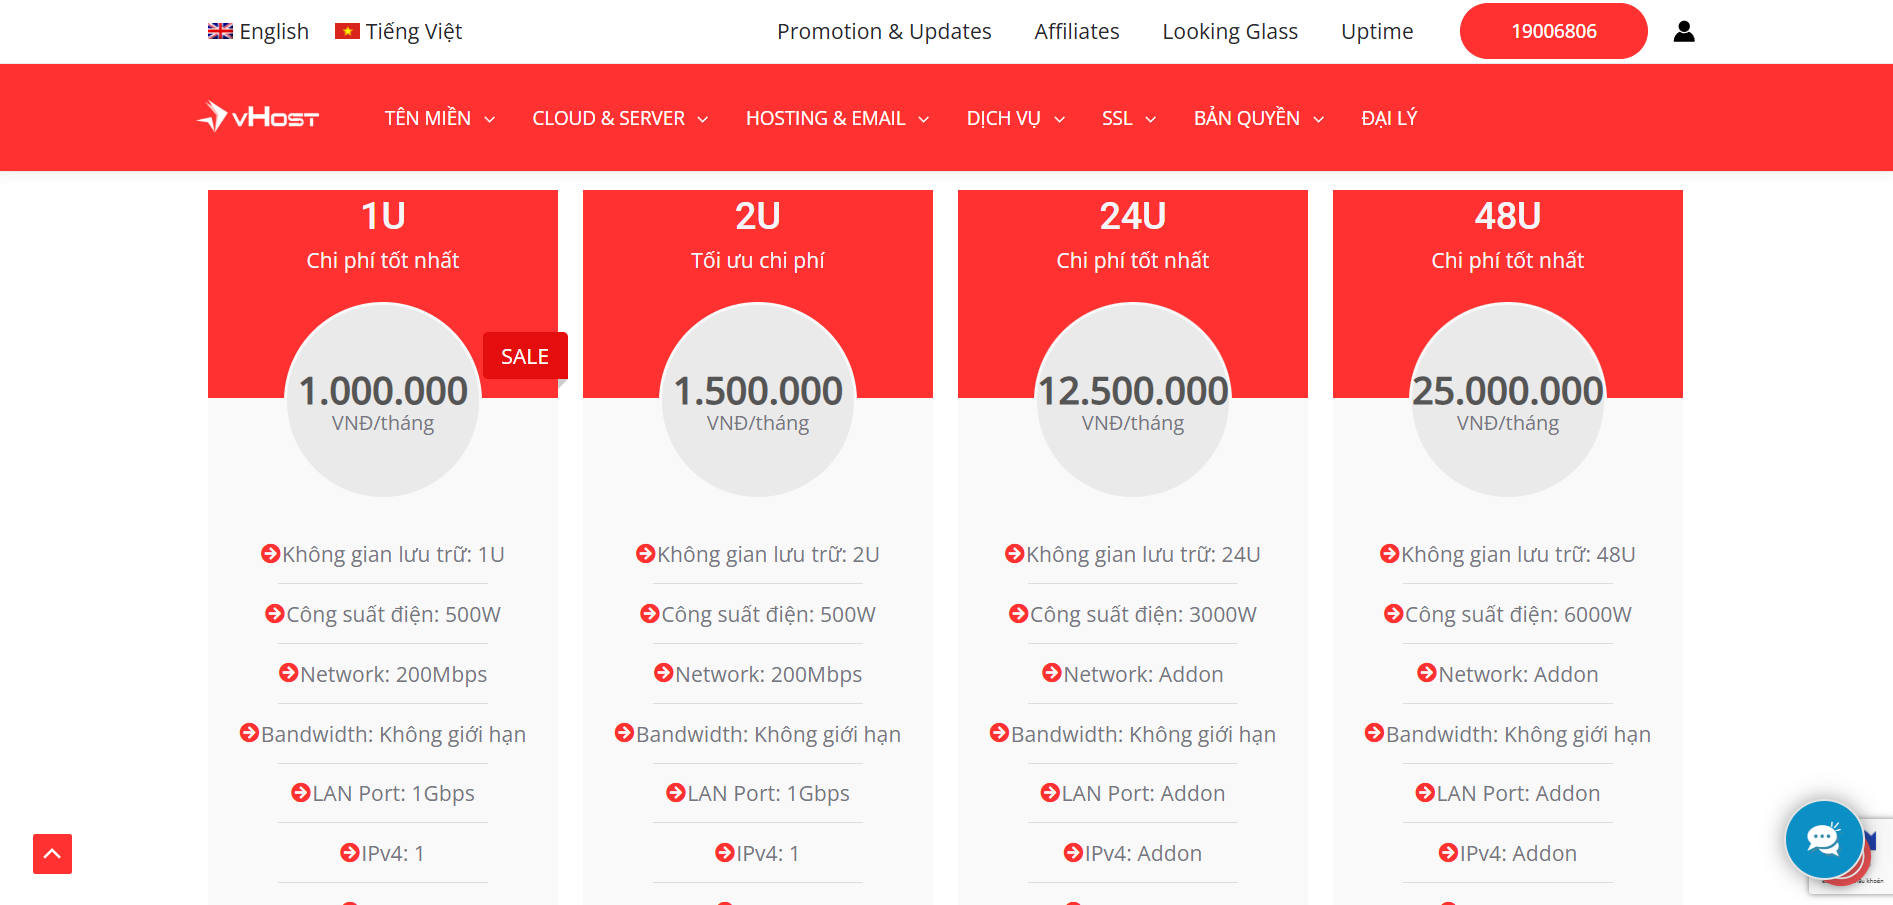
Task: Open the user account icon
Action: [x=1684, y=32]
